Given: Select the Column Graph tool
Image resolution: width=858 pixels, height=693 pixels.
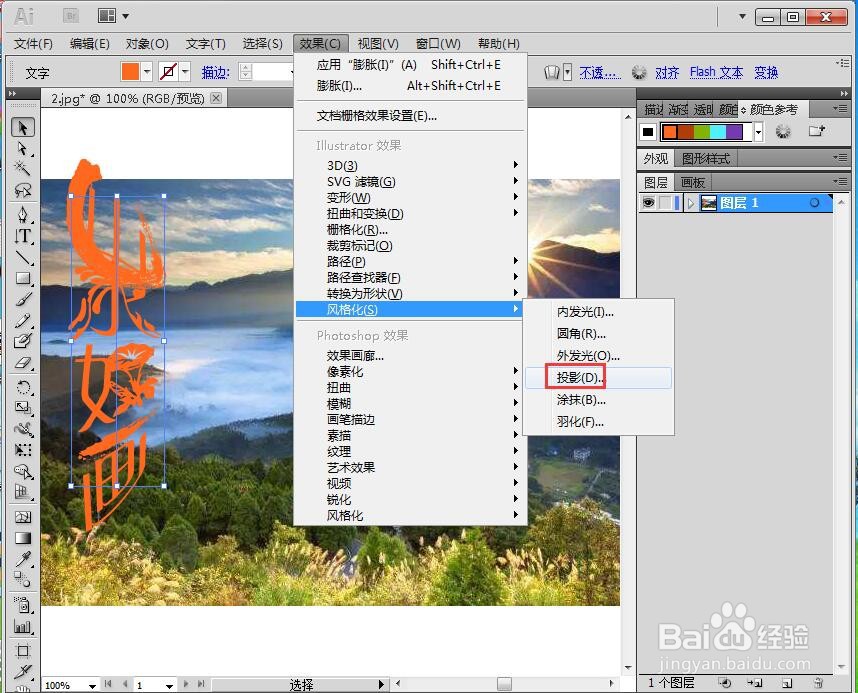Looking at the screenshot, I should tap(22, 626).
